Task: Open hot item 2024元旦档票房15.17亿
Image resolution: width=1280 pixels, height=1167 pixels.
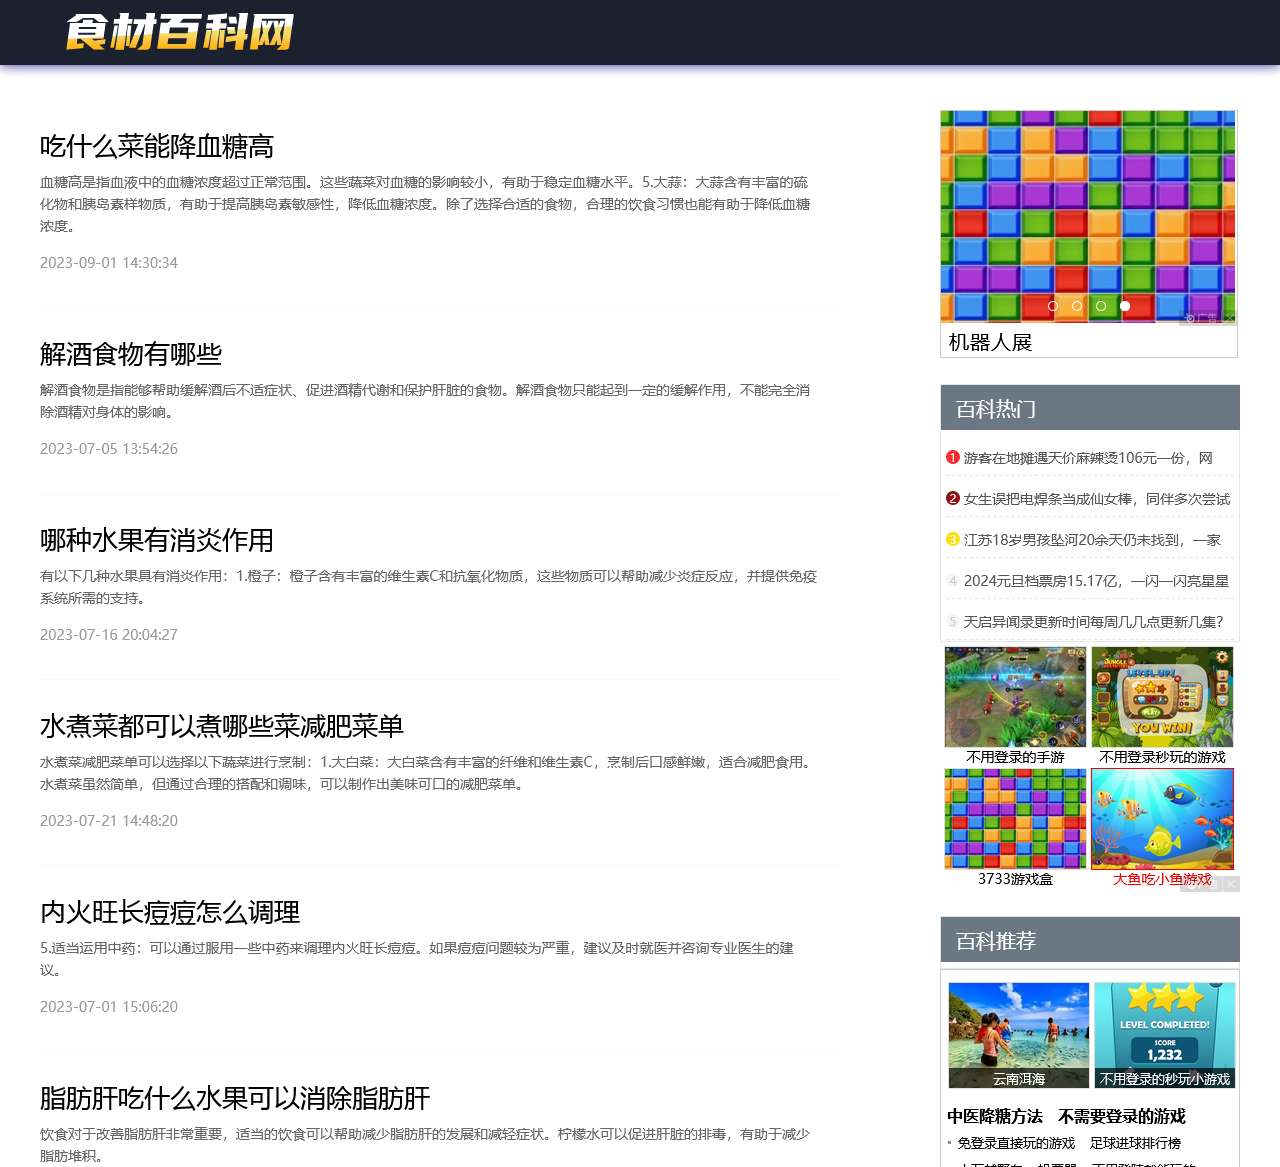Action: 1096,580
